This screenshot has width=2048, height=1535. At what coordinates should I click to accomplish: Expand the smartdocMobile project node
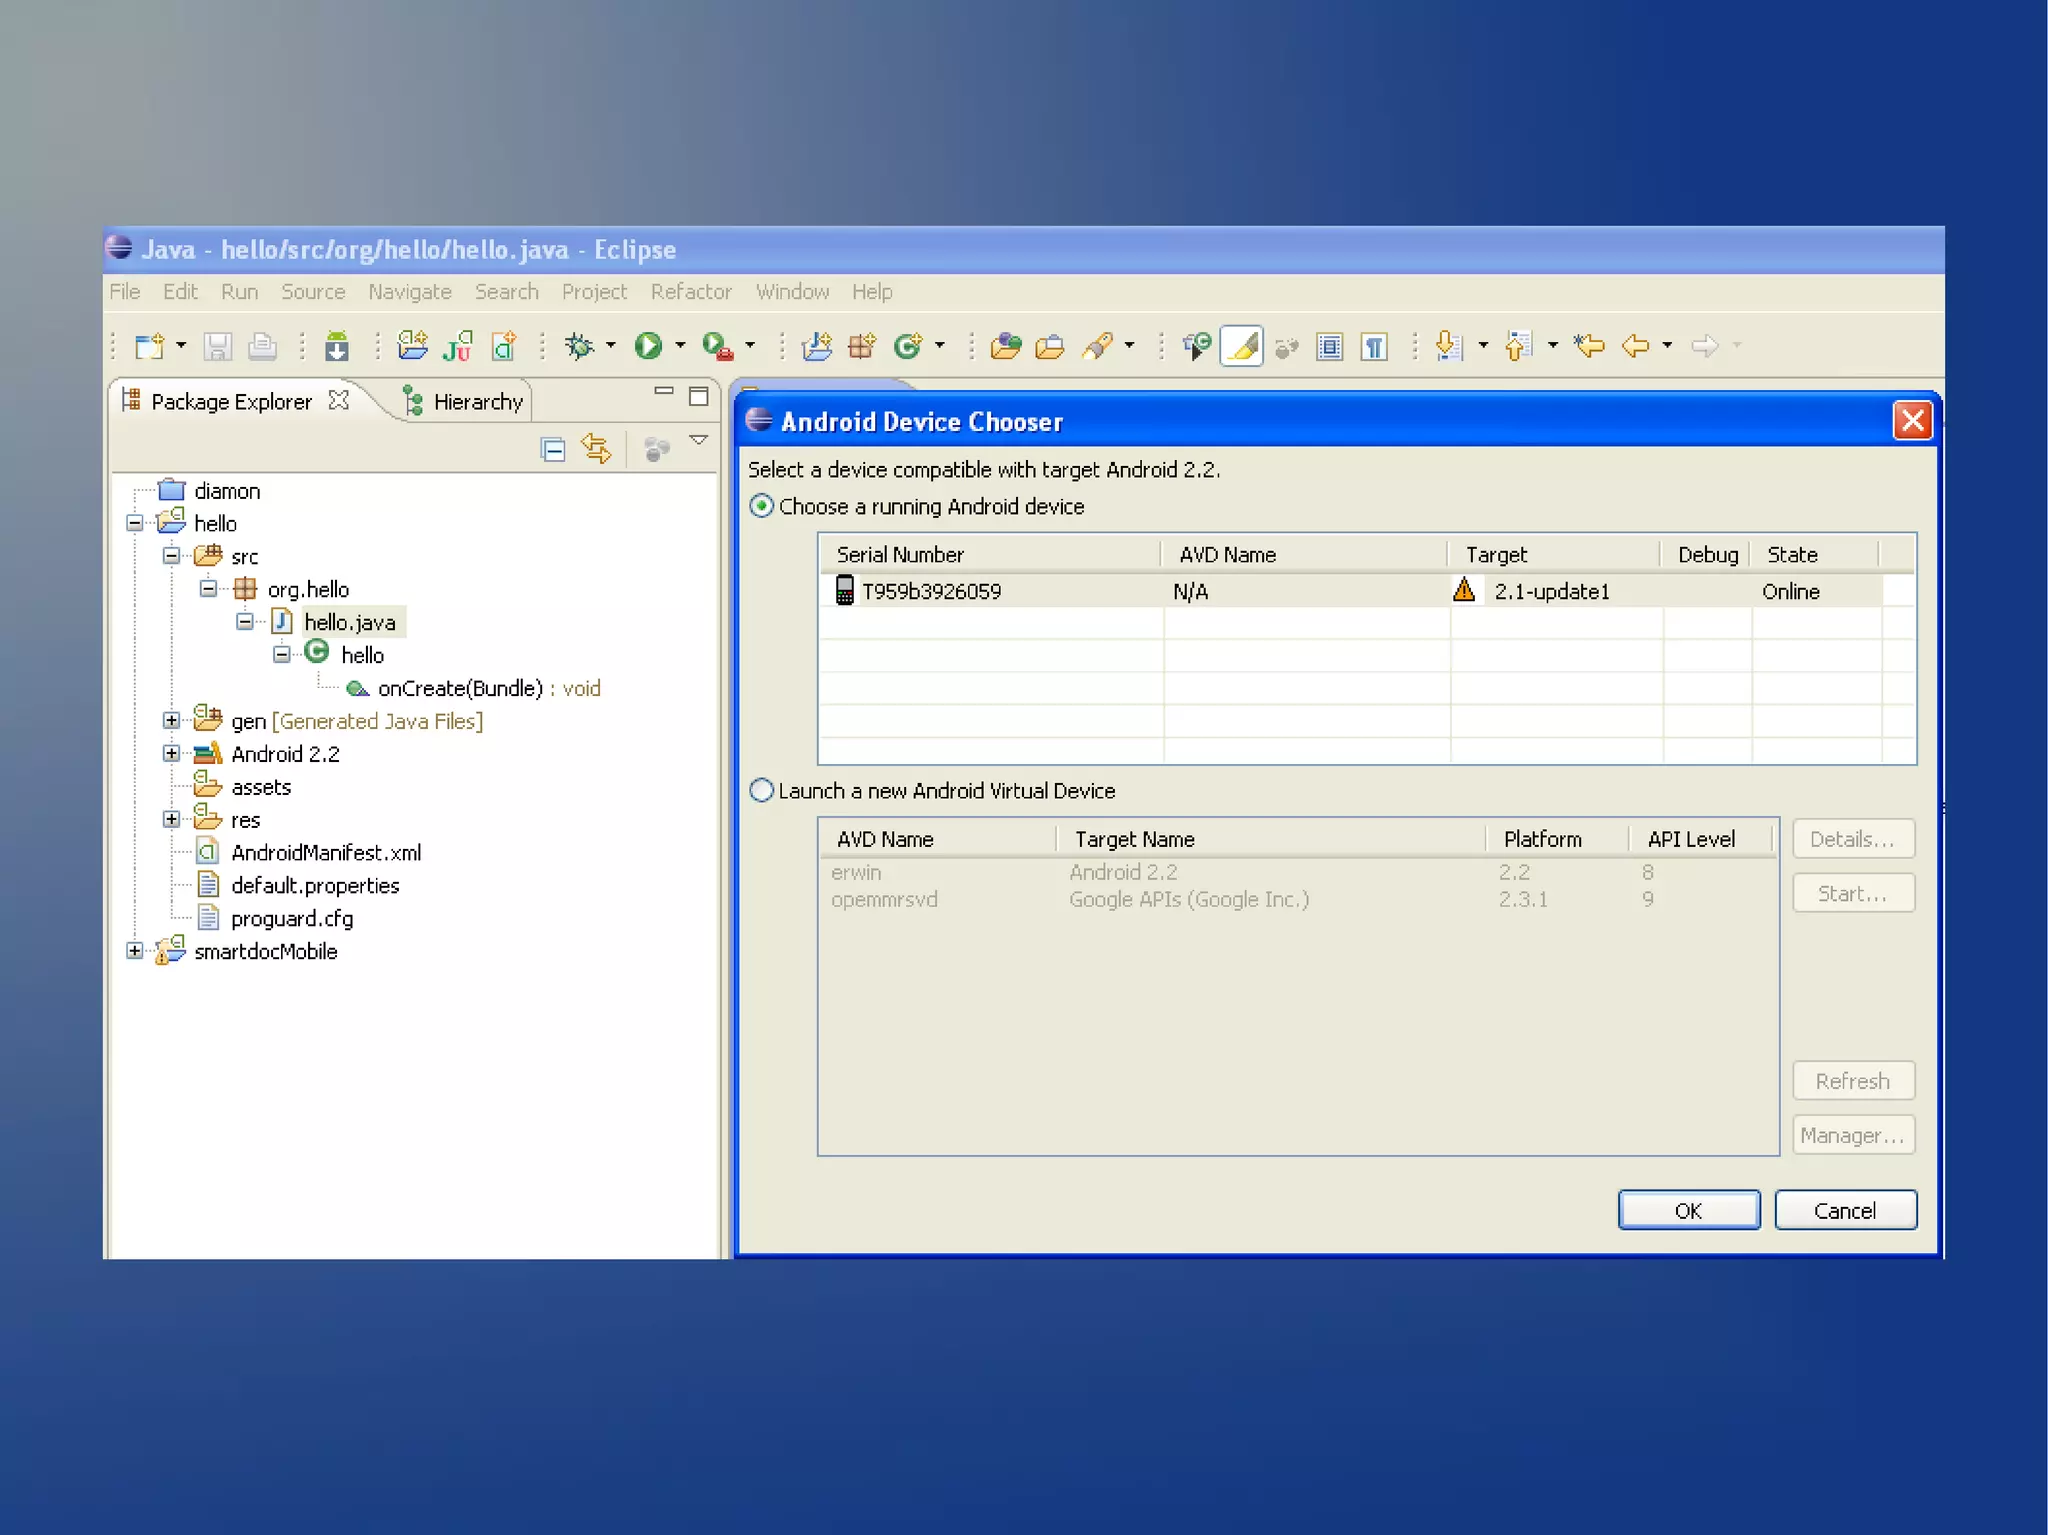coord(135,951)
